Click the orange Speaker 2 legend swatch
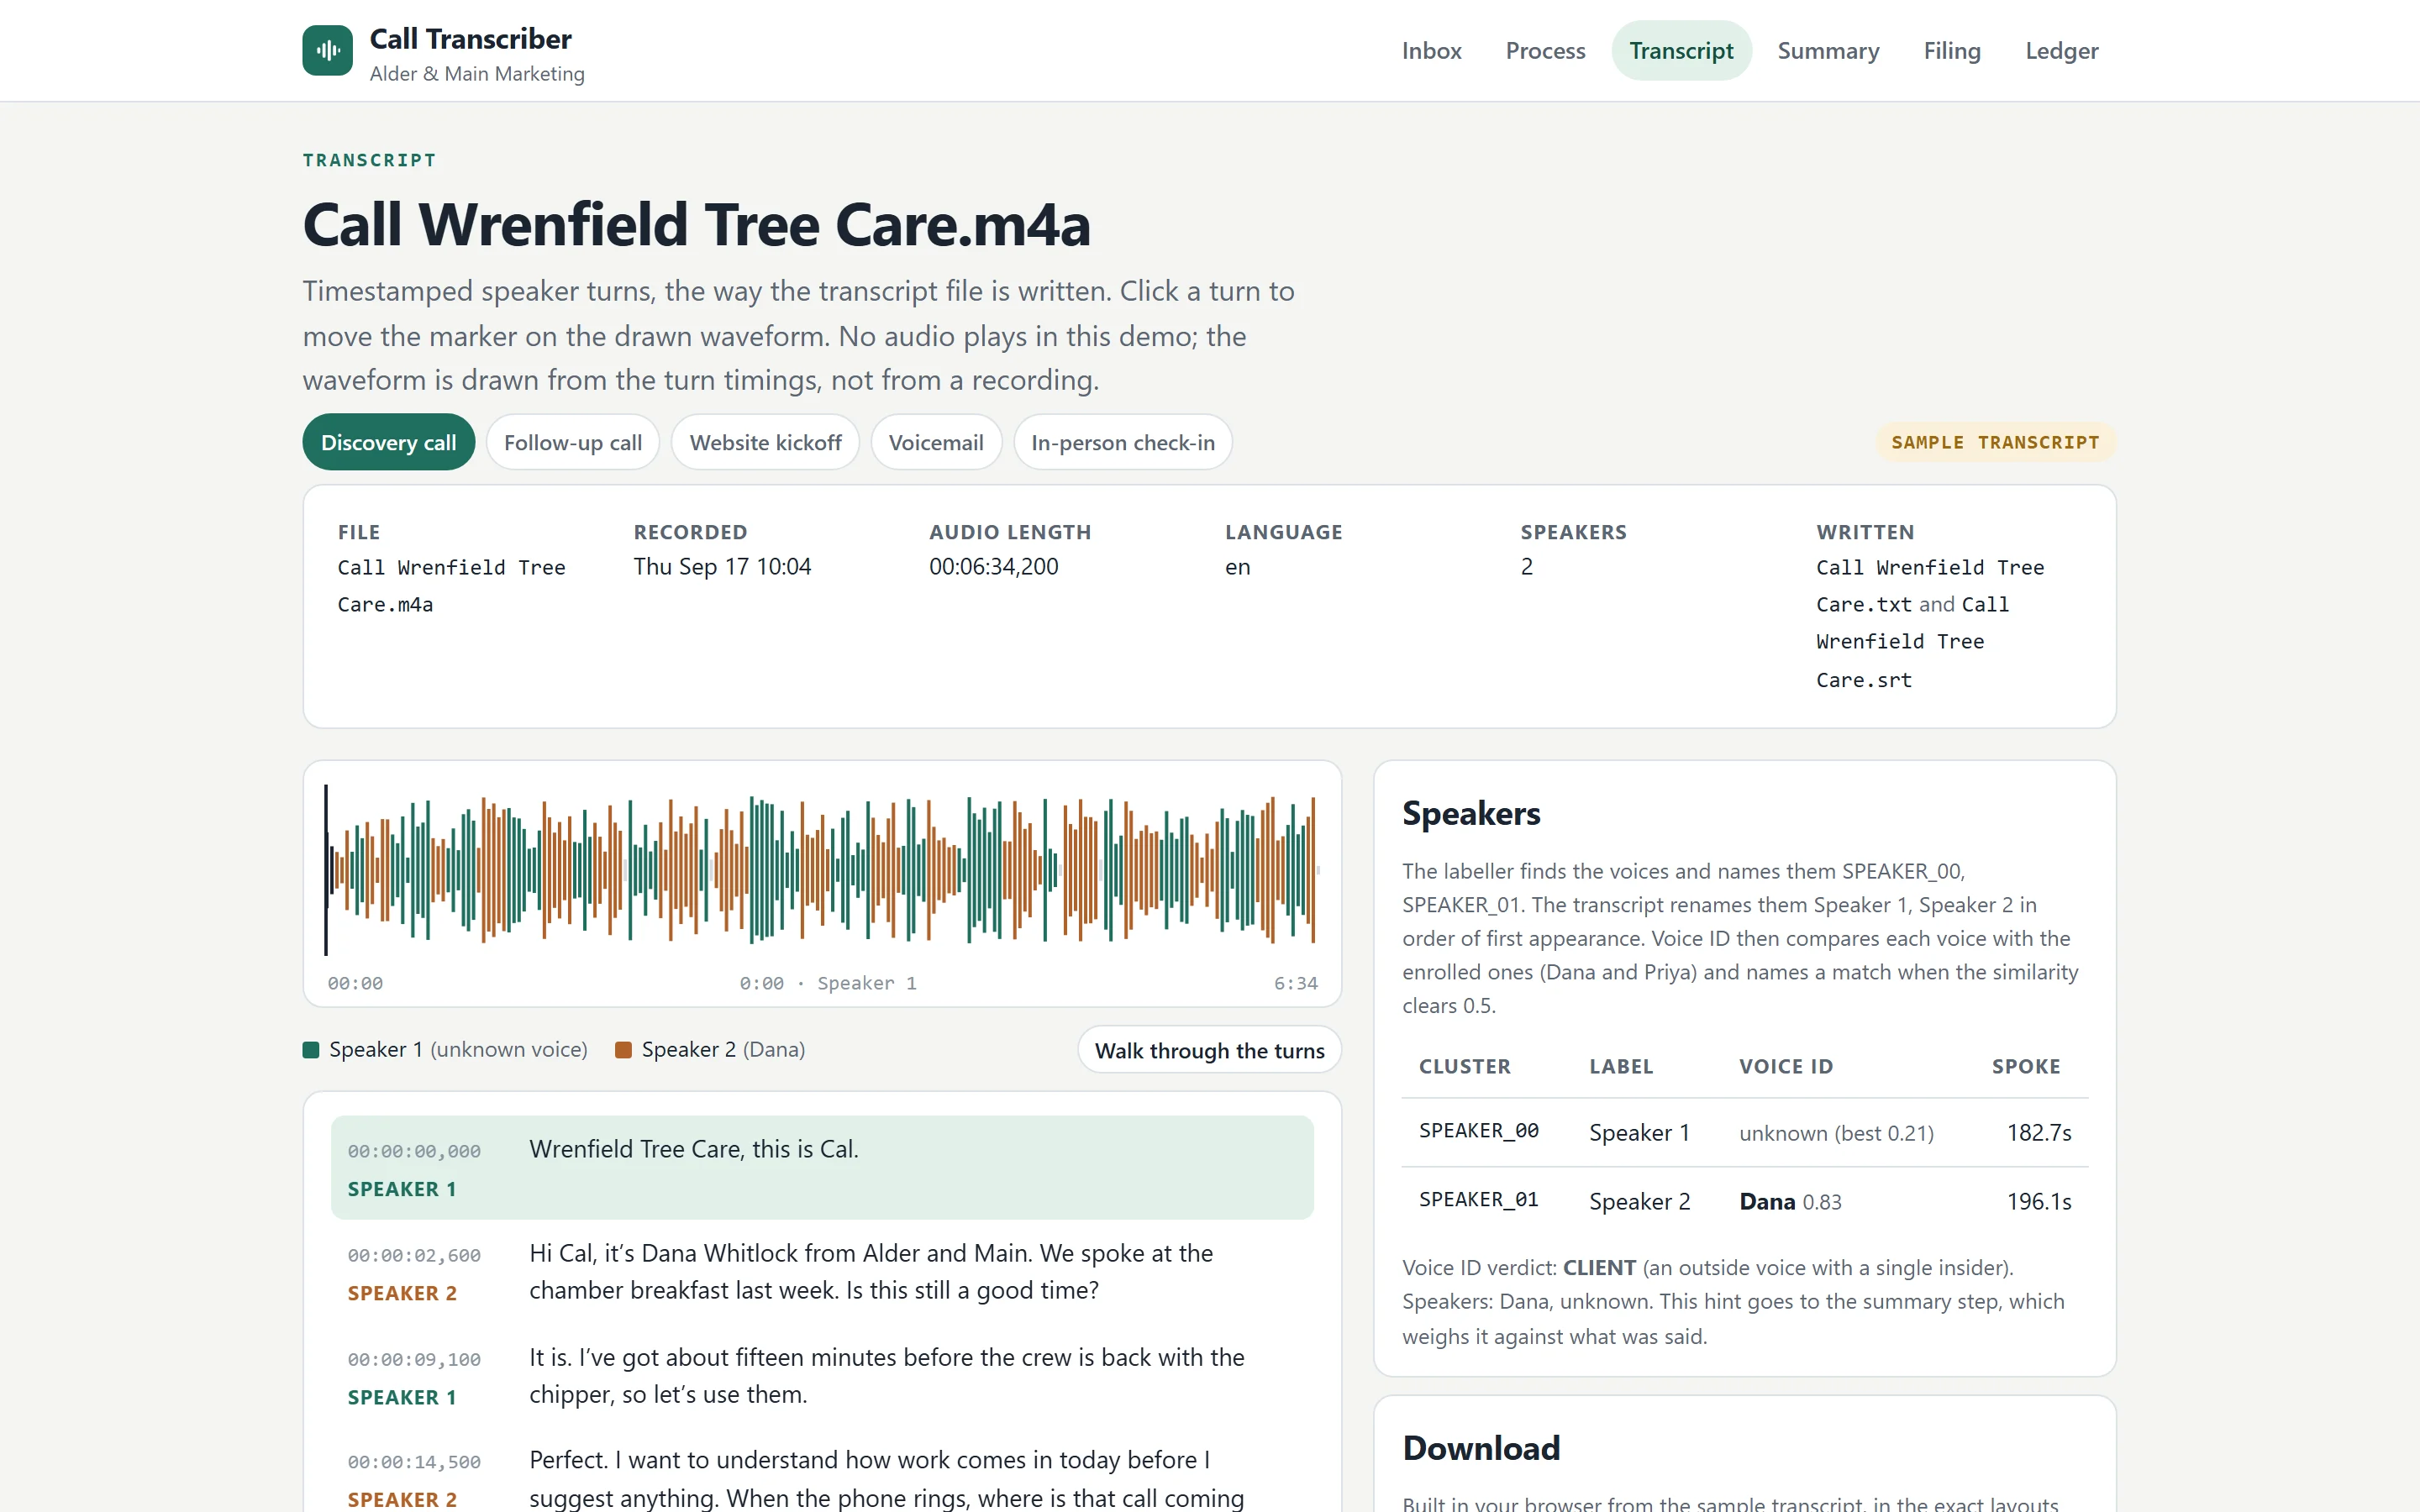This screenshot has width=2420, height=1512. pyautogui.click(x=623, y=1050)
